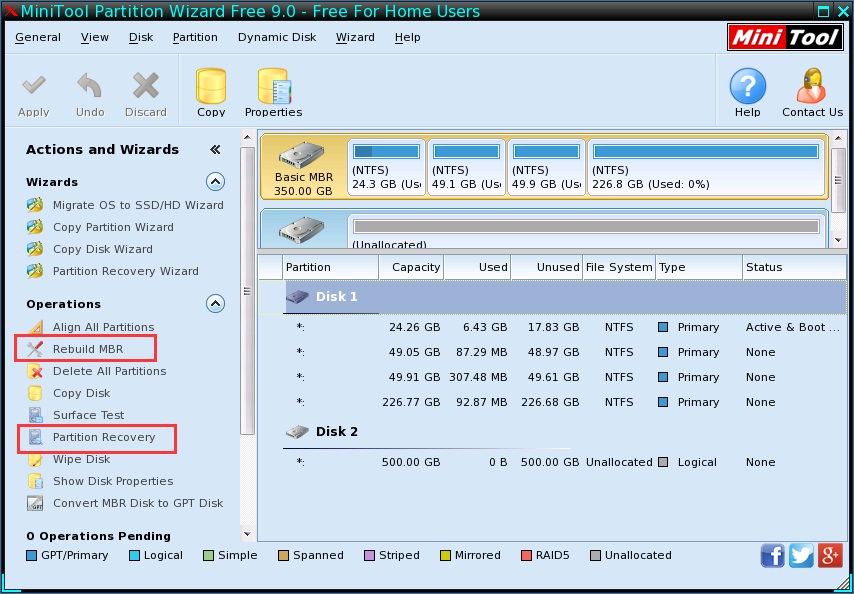Open the General menu
The height and width of the screenshot is (594, 854).
click(38, 37)
